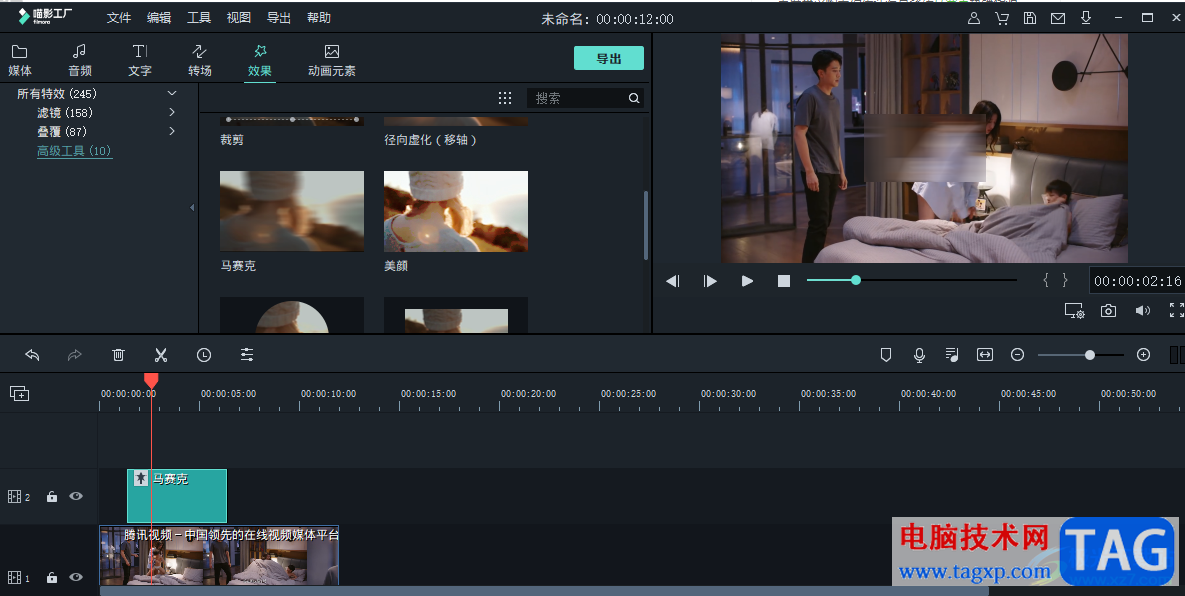This screenshot has width=1185, height=596.
Task: Click the green 导出 export button
Action: [x=609, y=58]
